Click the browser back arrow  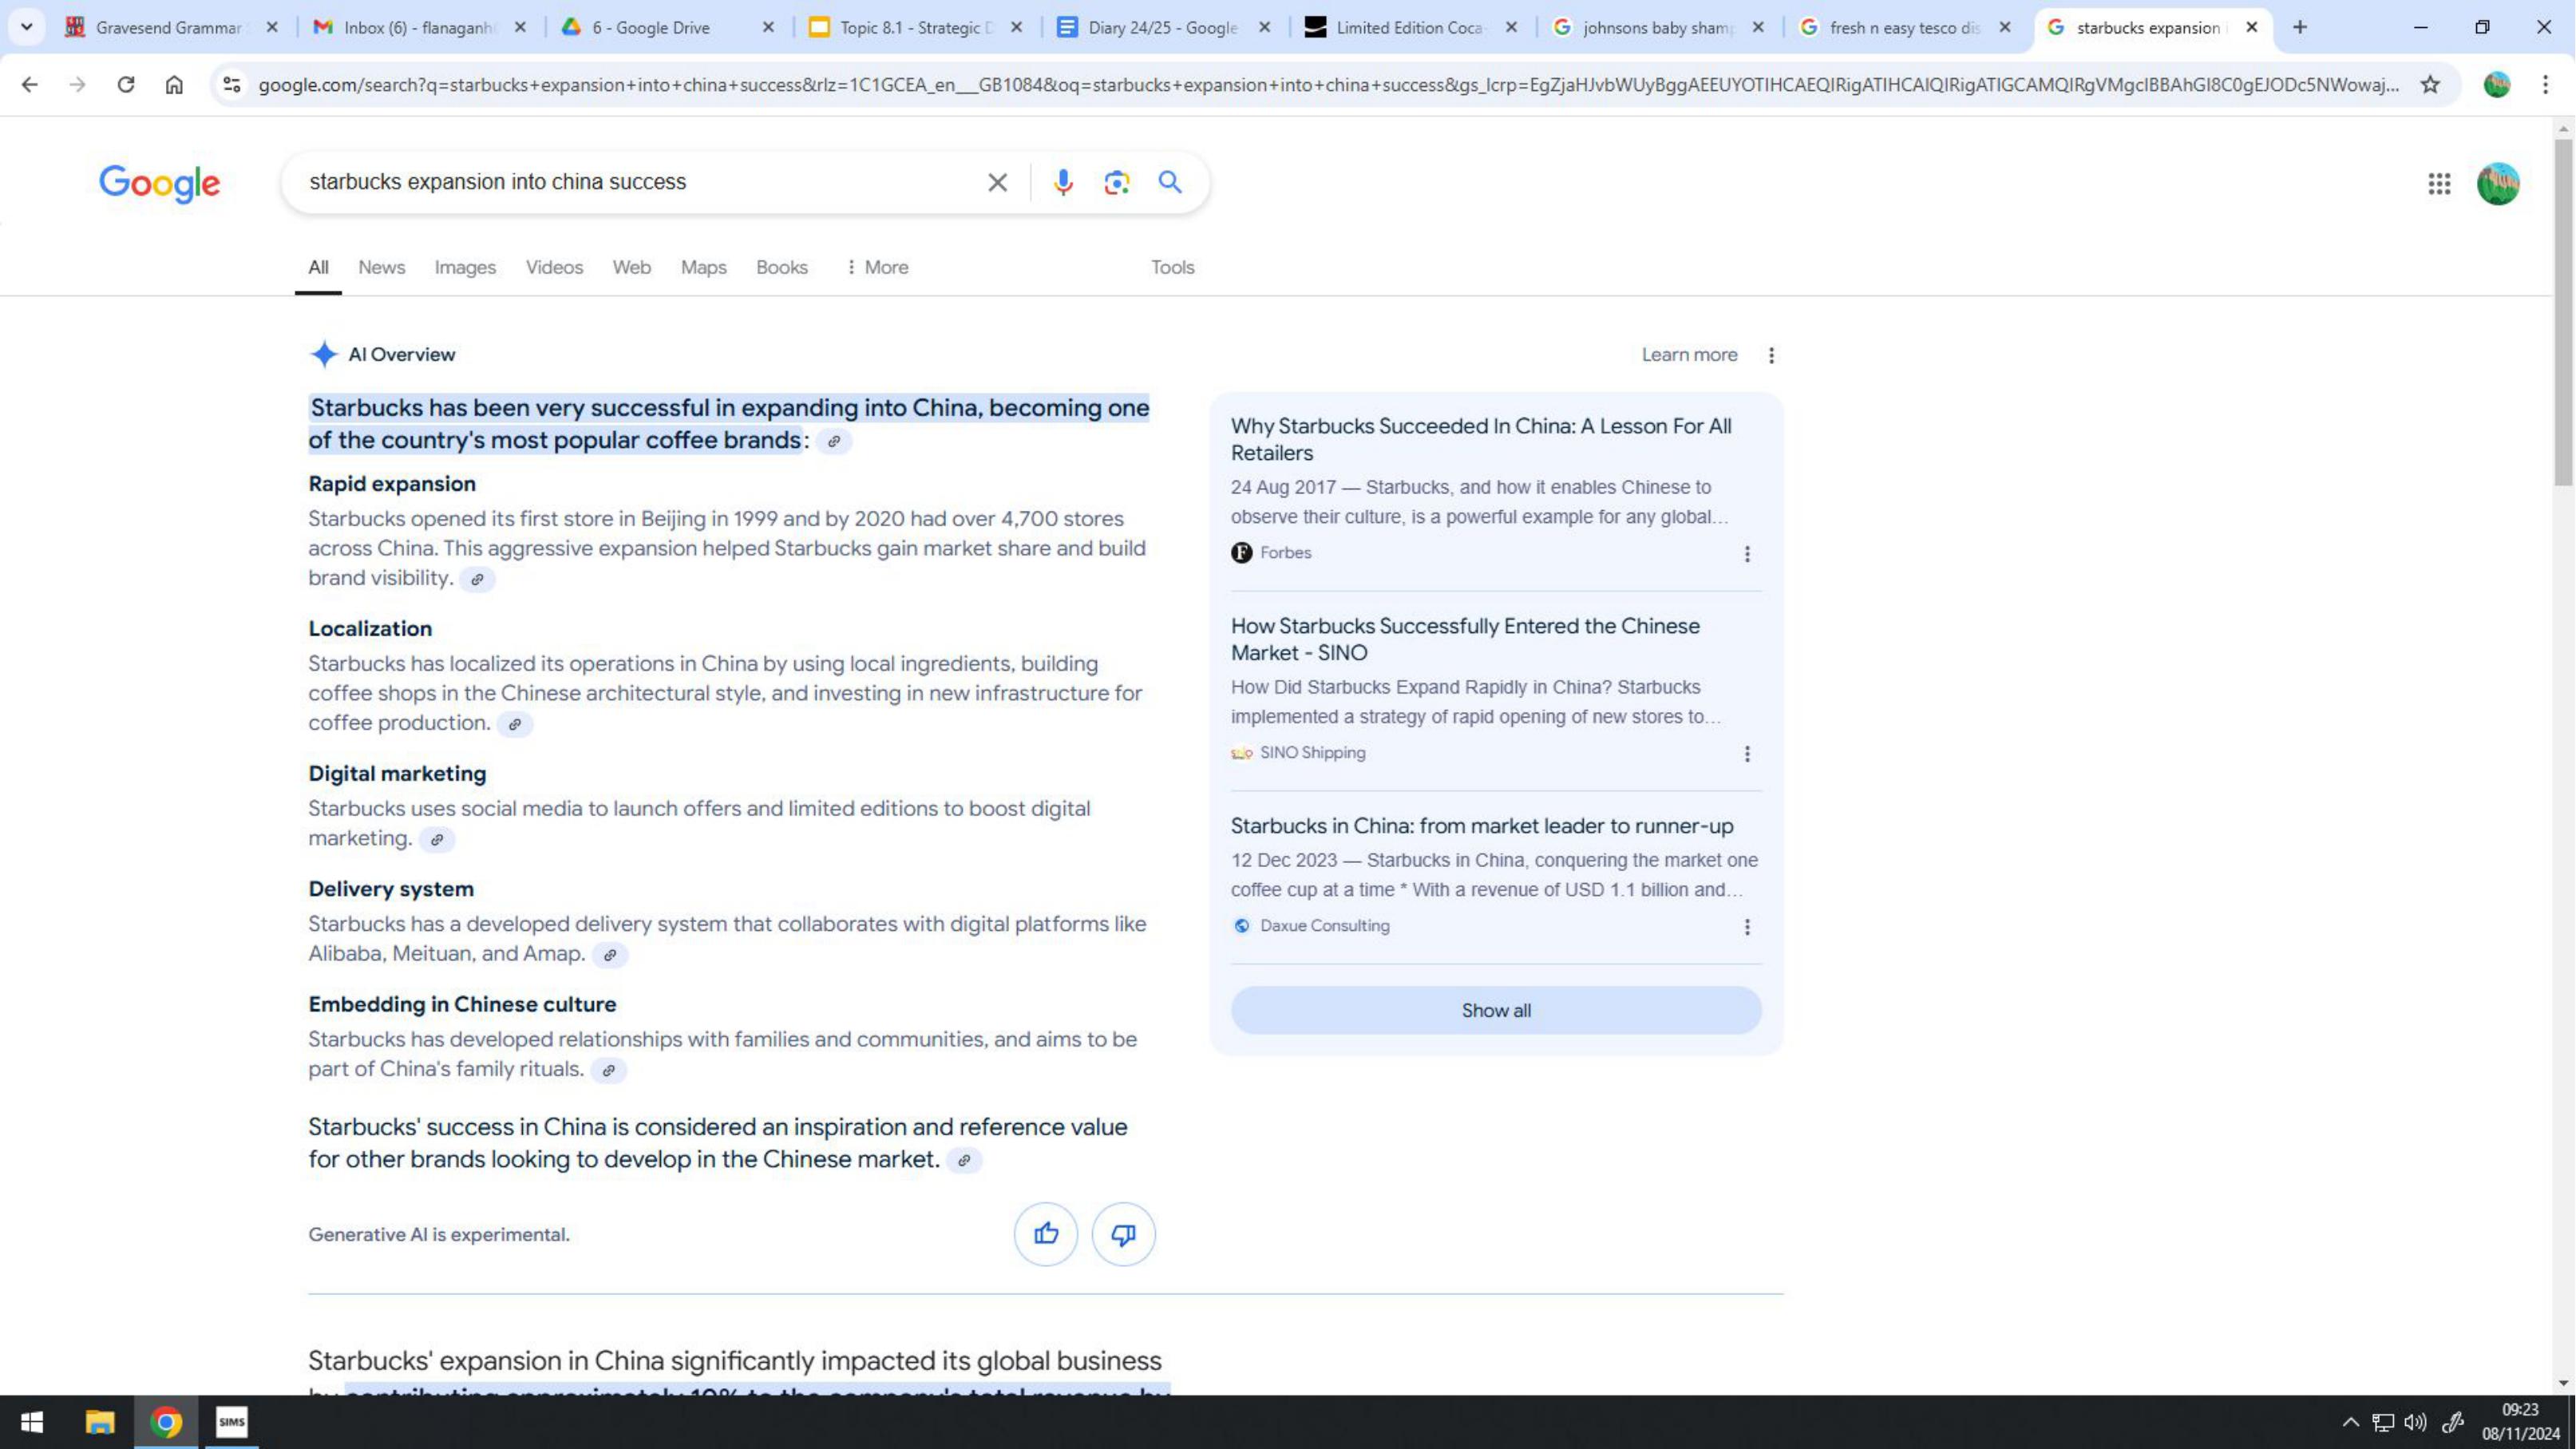29,85
